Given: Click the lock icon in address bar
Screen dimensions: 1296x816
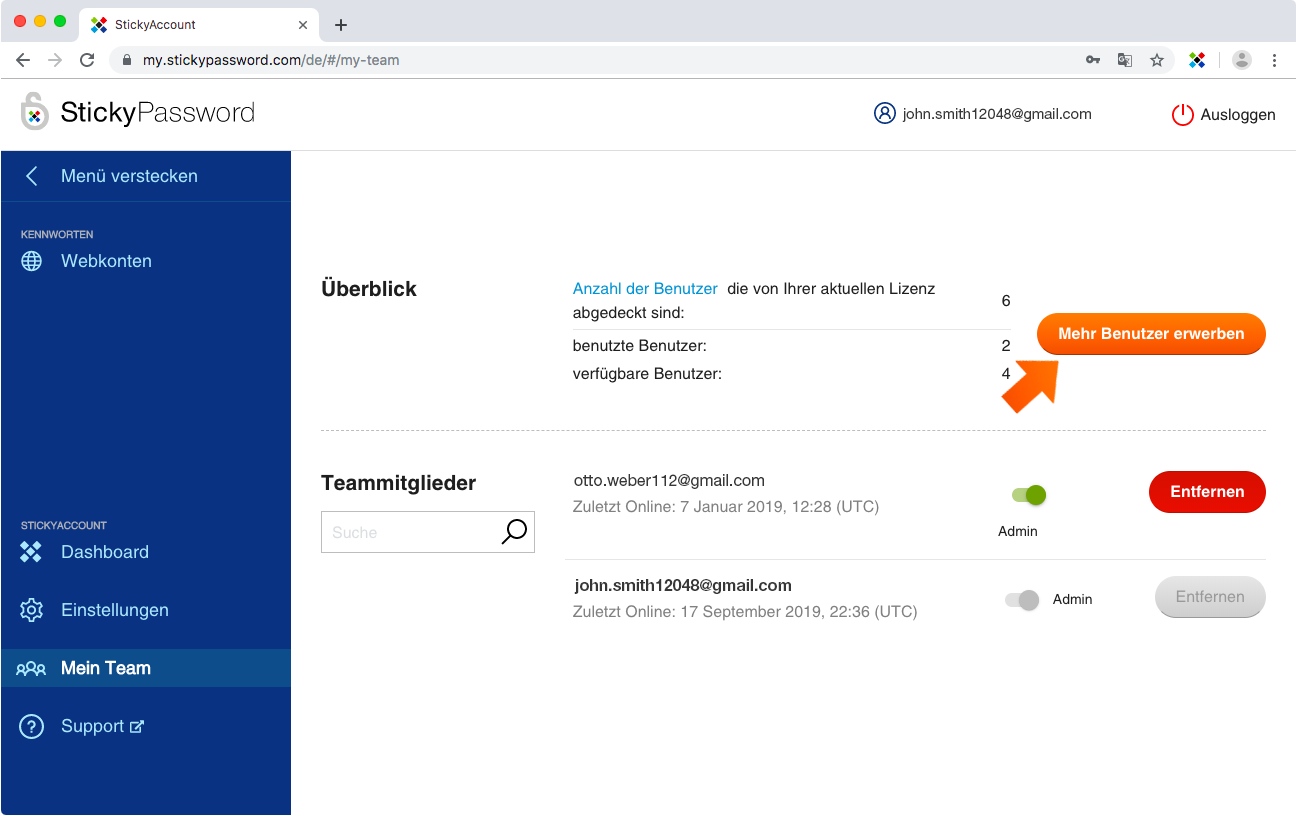Looking at the screenshot, I should pyautogui.click(x=127, y=60).
